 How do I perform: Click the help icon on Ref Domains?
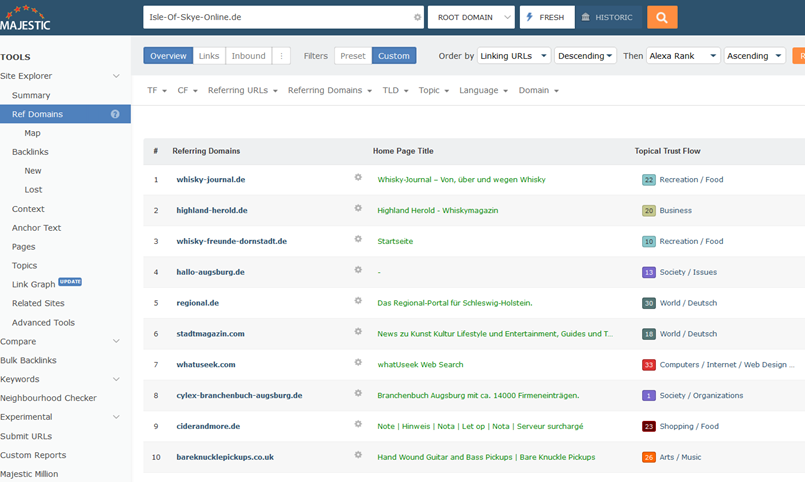click(115, 114)
